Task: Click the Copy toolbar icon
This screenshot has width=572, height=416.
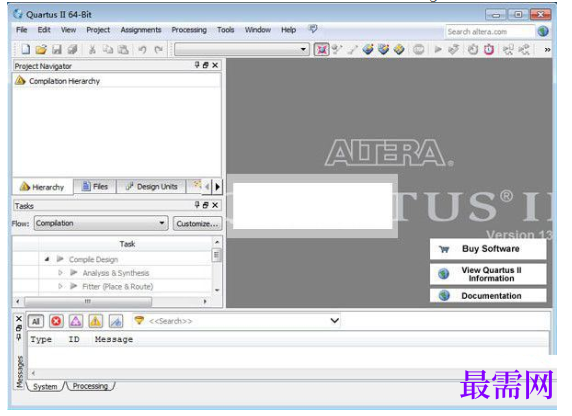Action: point(108,49)
